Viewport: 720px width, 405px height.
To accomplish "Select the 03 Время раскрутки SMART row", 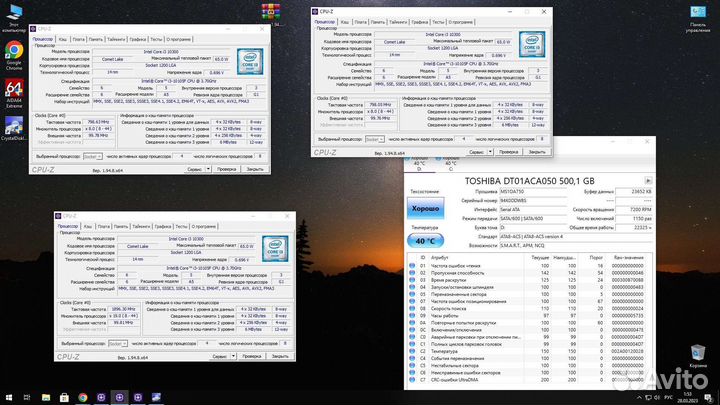I will (x=528, y=280).
